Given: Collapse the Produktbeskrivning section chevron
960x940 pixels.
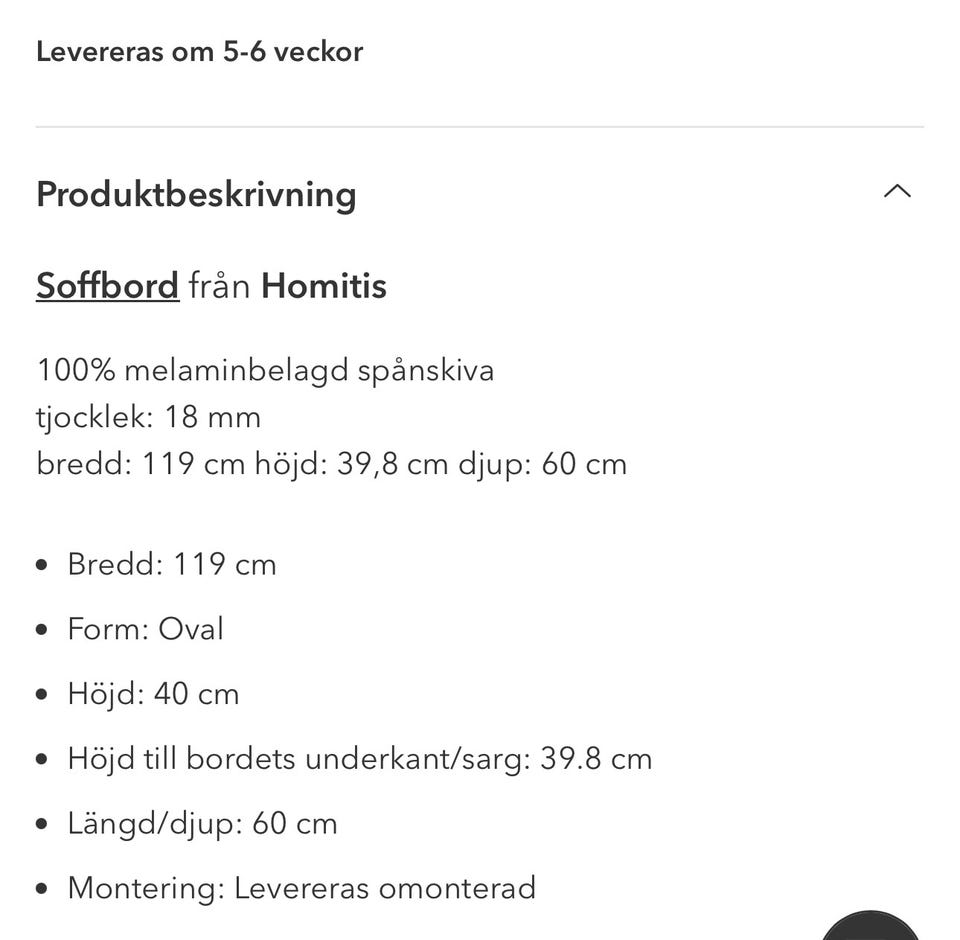Looking at the screenshot, I should click(897, 192).
